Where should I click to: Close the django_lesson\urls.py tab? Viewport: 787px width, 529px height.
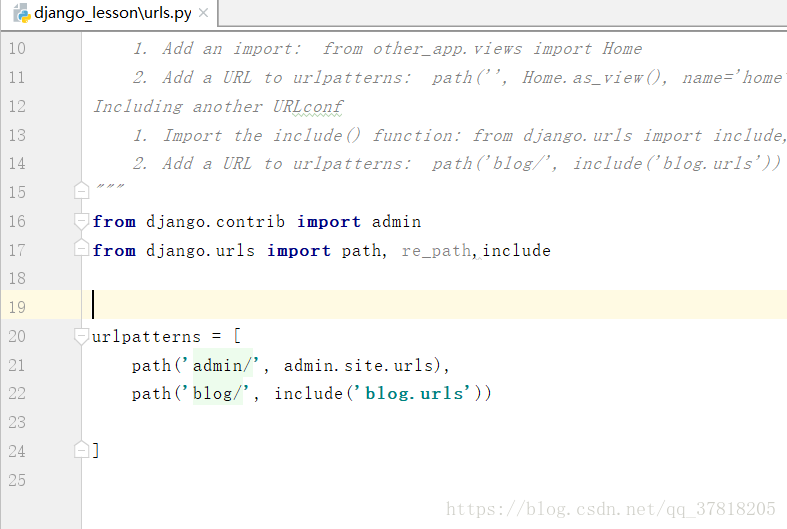(203, 13)
